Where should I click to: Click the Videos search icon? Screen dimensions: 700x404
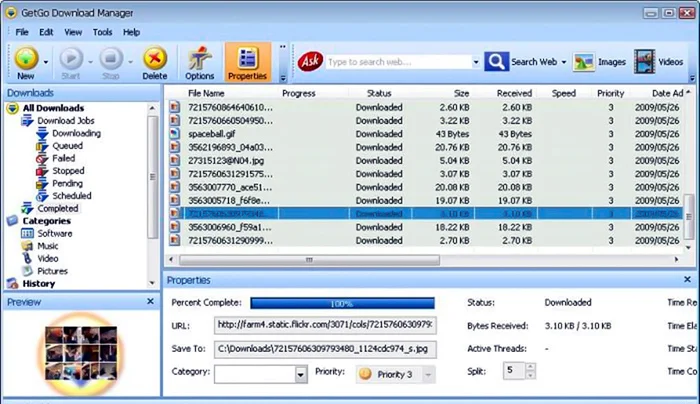pyautogui.click(x=644, y=62)
